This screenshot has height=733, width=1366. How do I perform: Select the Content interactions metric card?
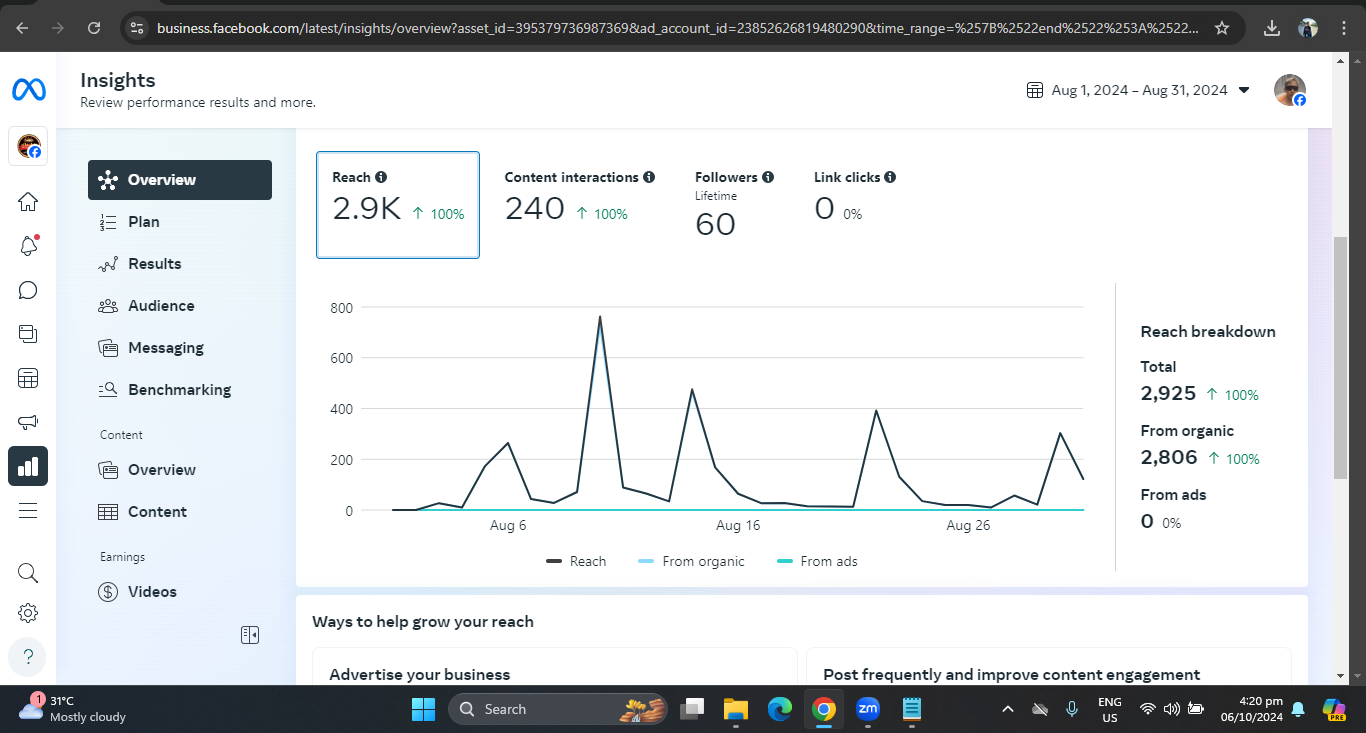click(x=580, y=205)
